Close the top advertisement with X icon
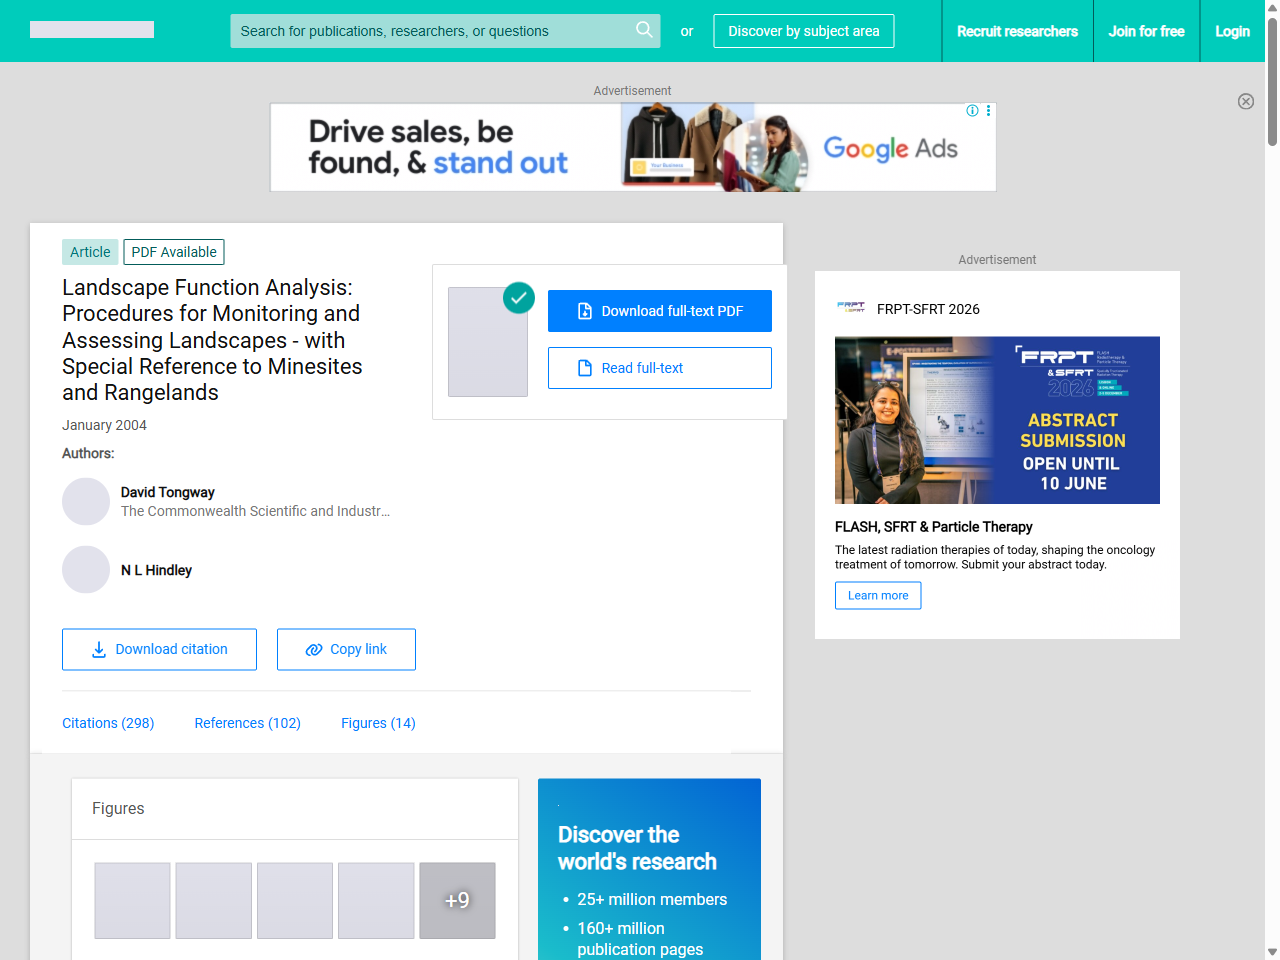Image resolution: width=1280 pixels, height=960 pixels. pos(1246,101)
